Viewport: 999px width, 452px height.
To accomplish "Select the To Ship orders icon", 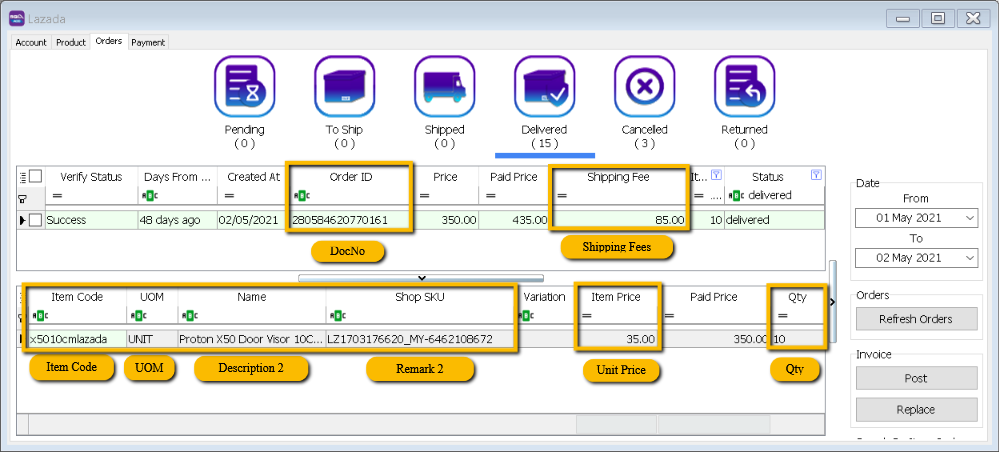I will pos(344,86).
